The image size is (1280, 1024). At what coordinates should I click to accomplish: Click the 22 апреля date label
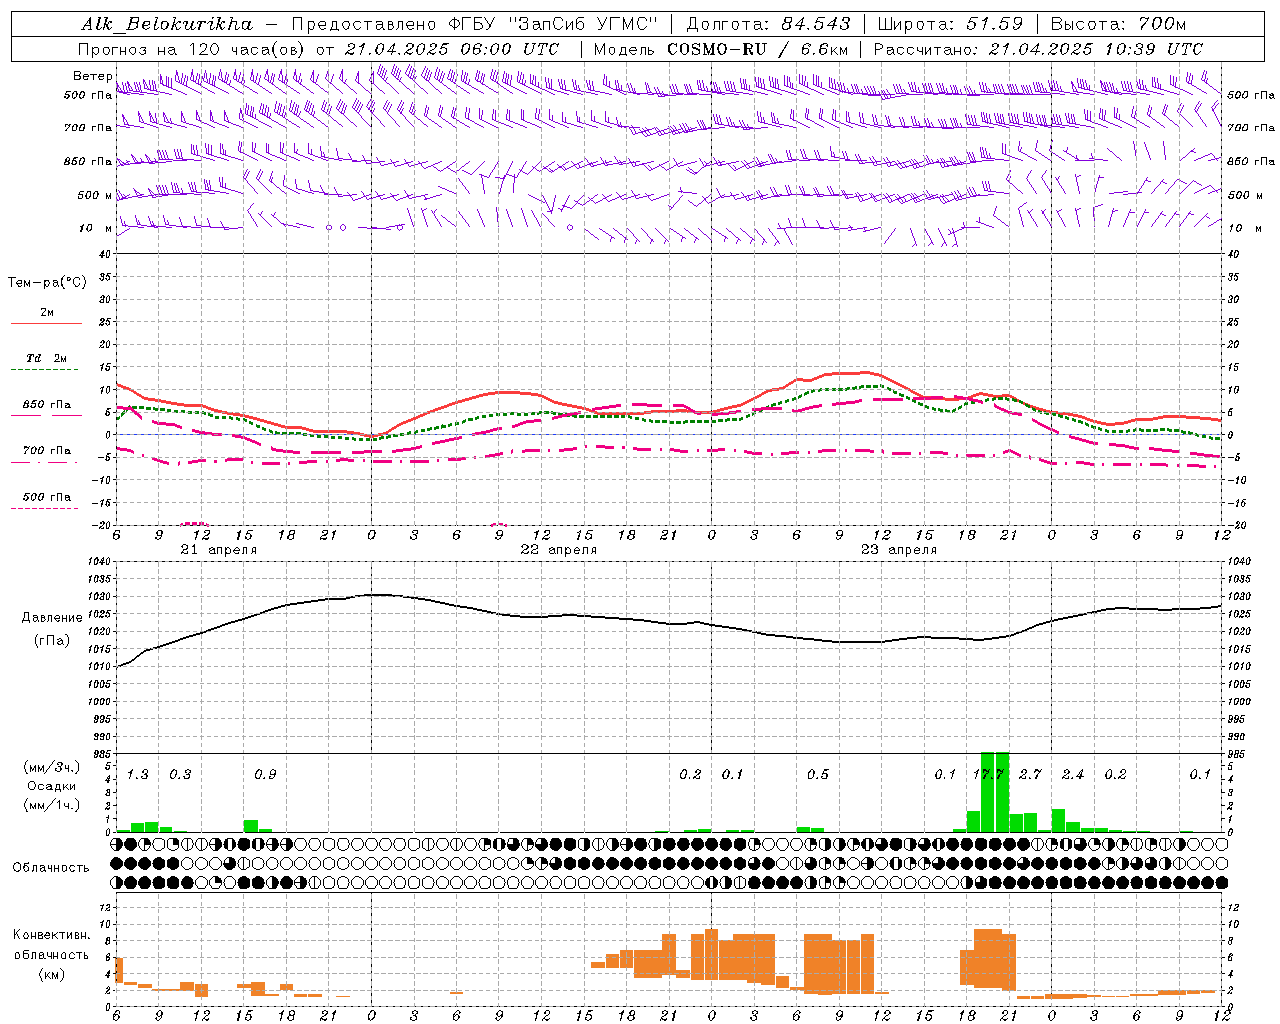click(x=558, y=550)
